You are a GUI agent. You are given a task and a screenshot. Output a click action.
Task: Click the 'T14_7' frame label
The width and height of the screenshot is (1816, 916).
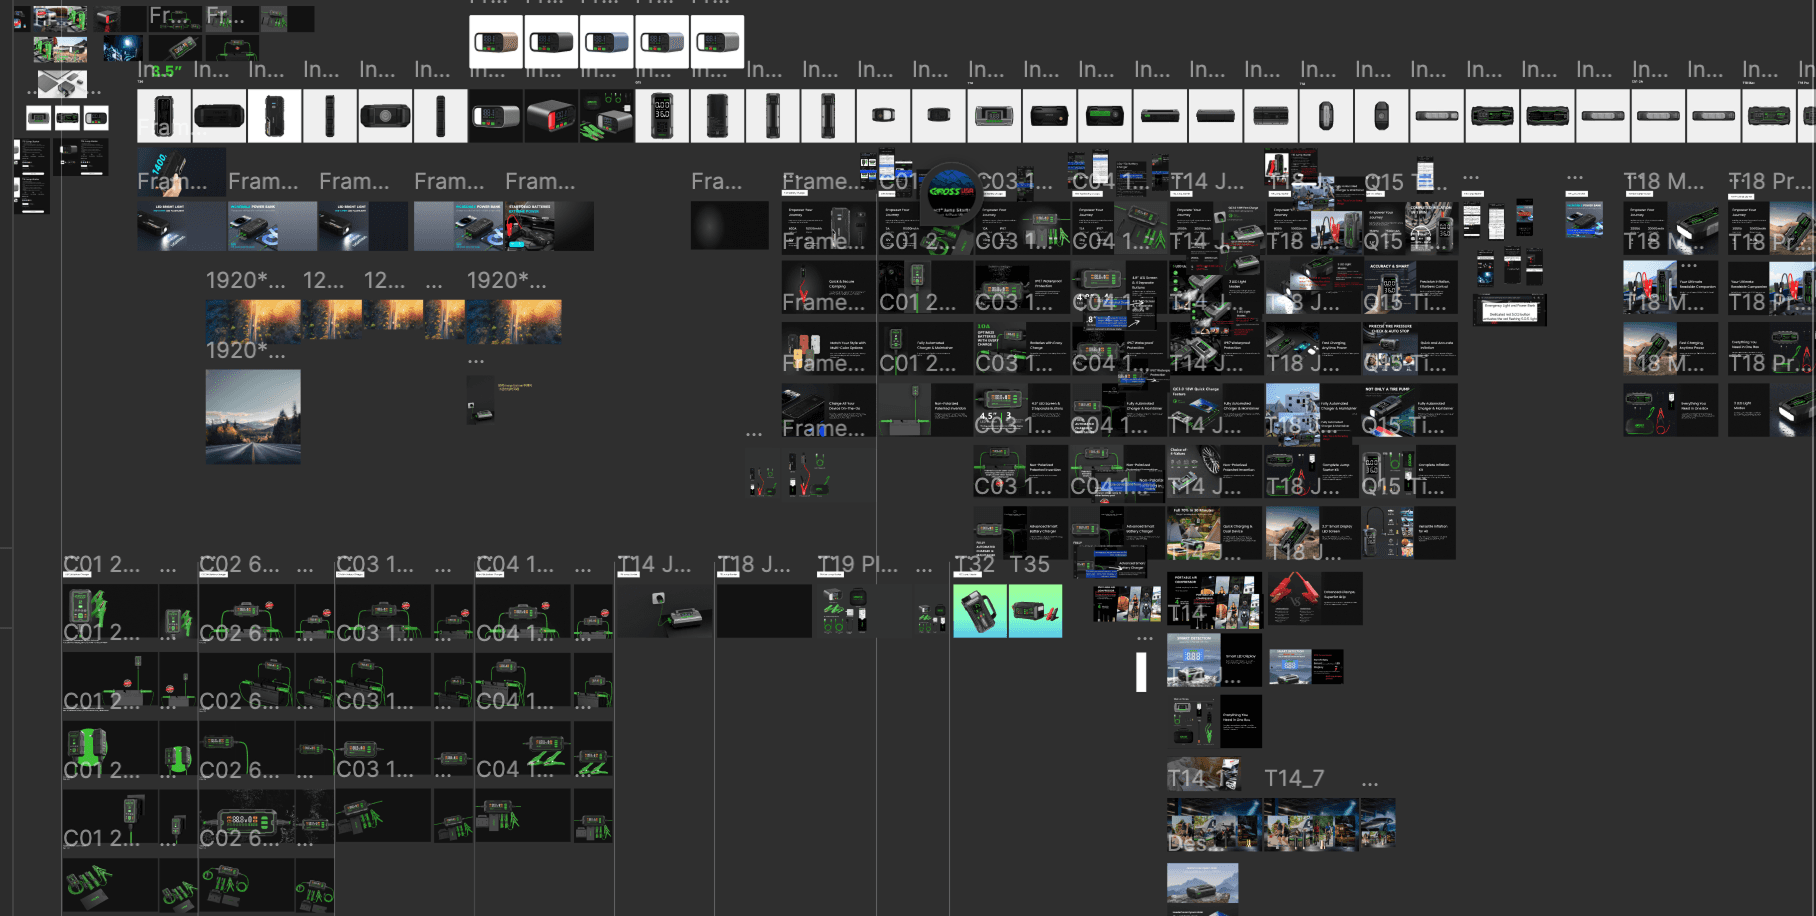[1293, 777]
